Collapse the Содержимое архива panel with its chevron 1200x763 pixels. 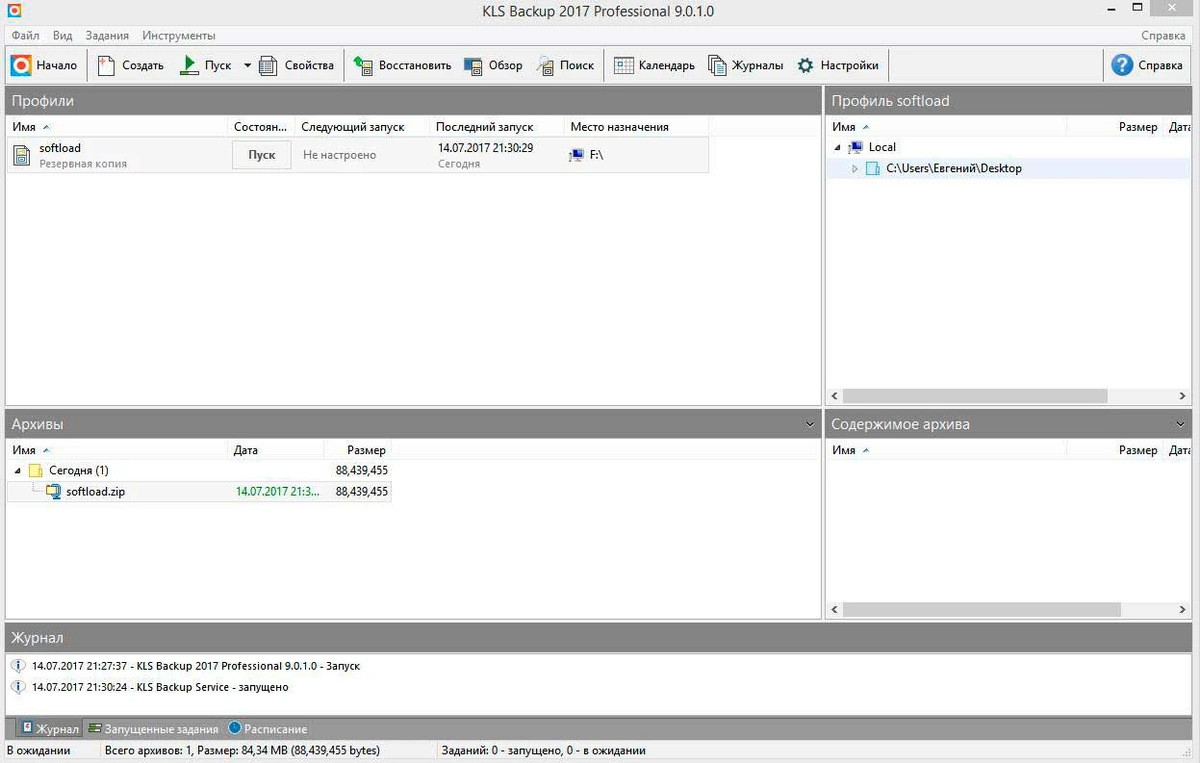(1181, 425)
